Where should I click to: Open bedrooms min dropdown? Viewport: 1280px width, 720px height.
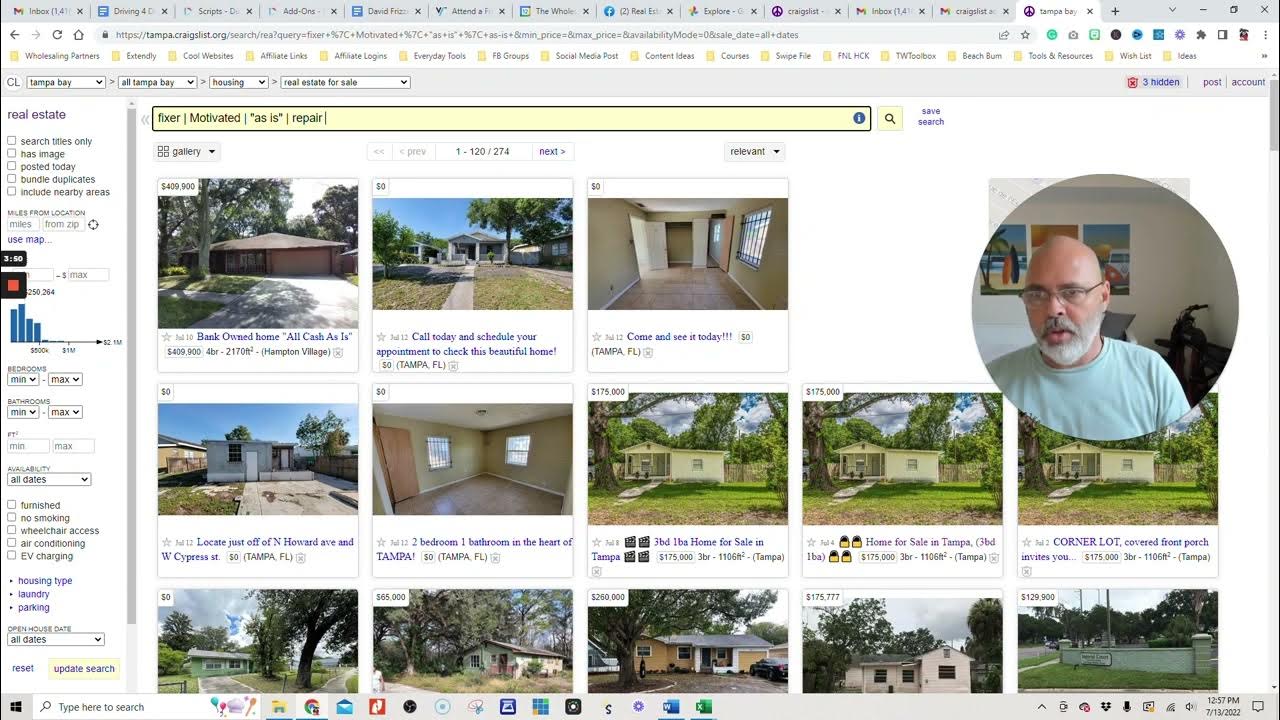tap(23, 380)
